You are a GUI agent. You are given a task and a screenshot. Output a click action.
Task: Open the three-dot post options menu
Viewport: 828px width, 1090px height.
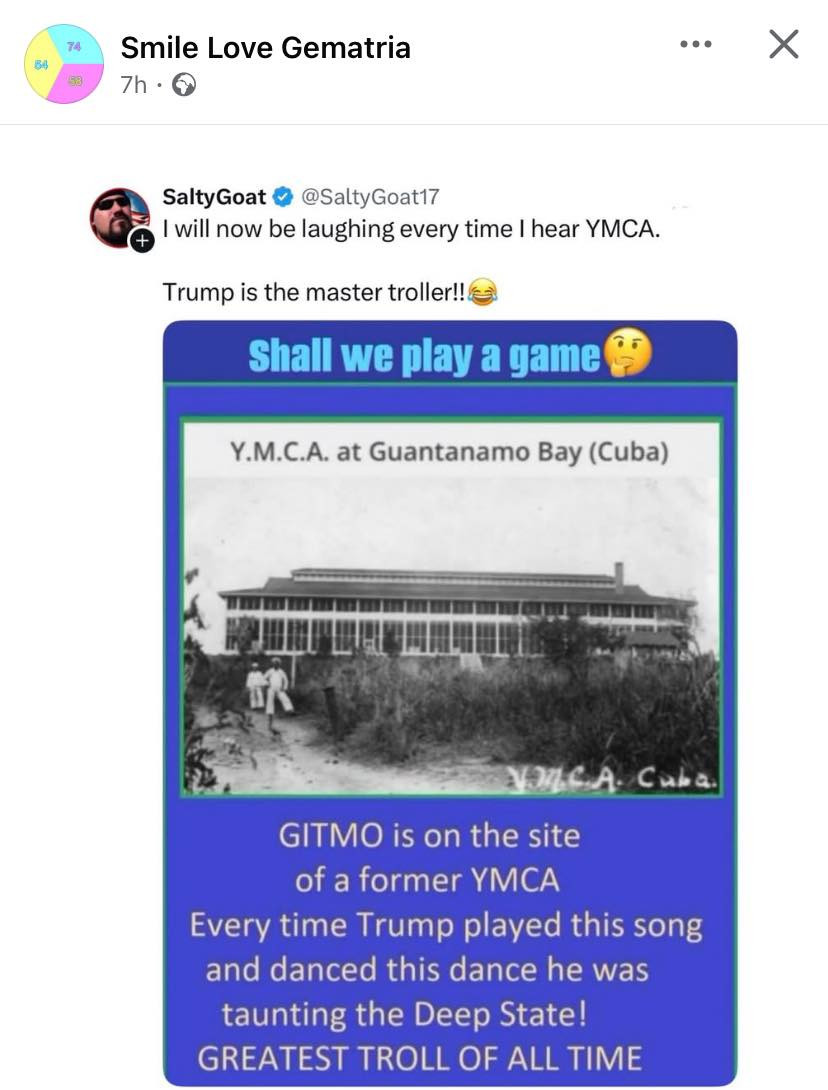pyautogui.click(x=695, y=44)
